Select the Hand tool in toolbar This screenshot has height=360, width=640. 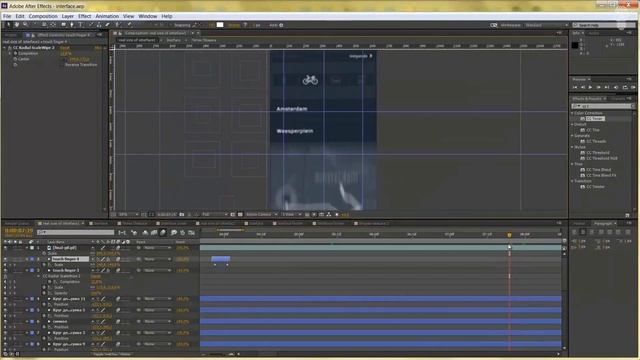point(17,25)
